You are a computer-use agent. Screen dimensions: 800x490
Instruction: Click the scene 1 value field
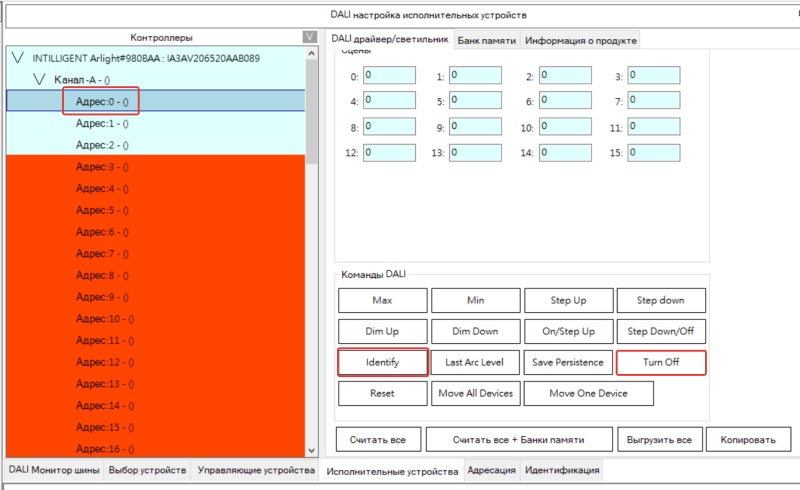pyautogui.click(x=475, y=75)
